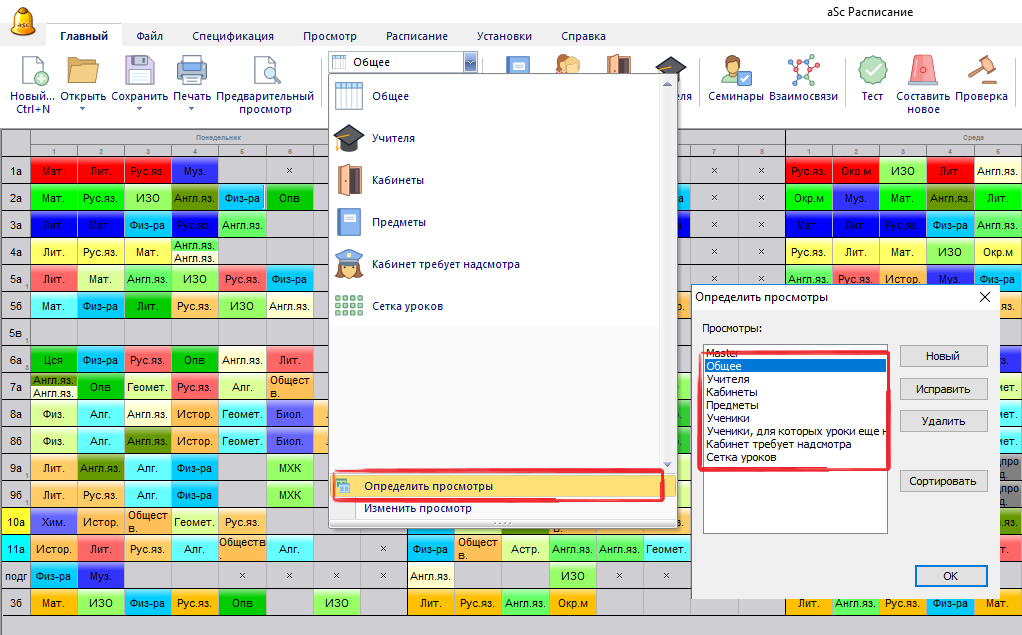Select Определить просмотры menu entry
This screenshot has height=635, width=1022.
[x=428, y=486]
